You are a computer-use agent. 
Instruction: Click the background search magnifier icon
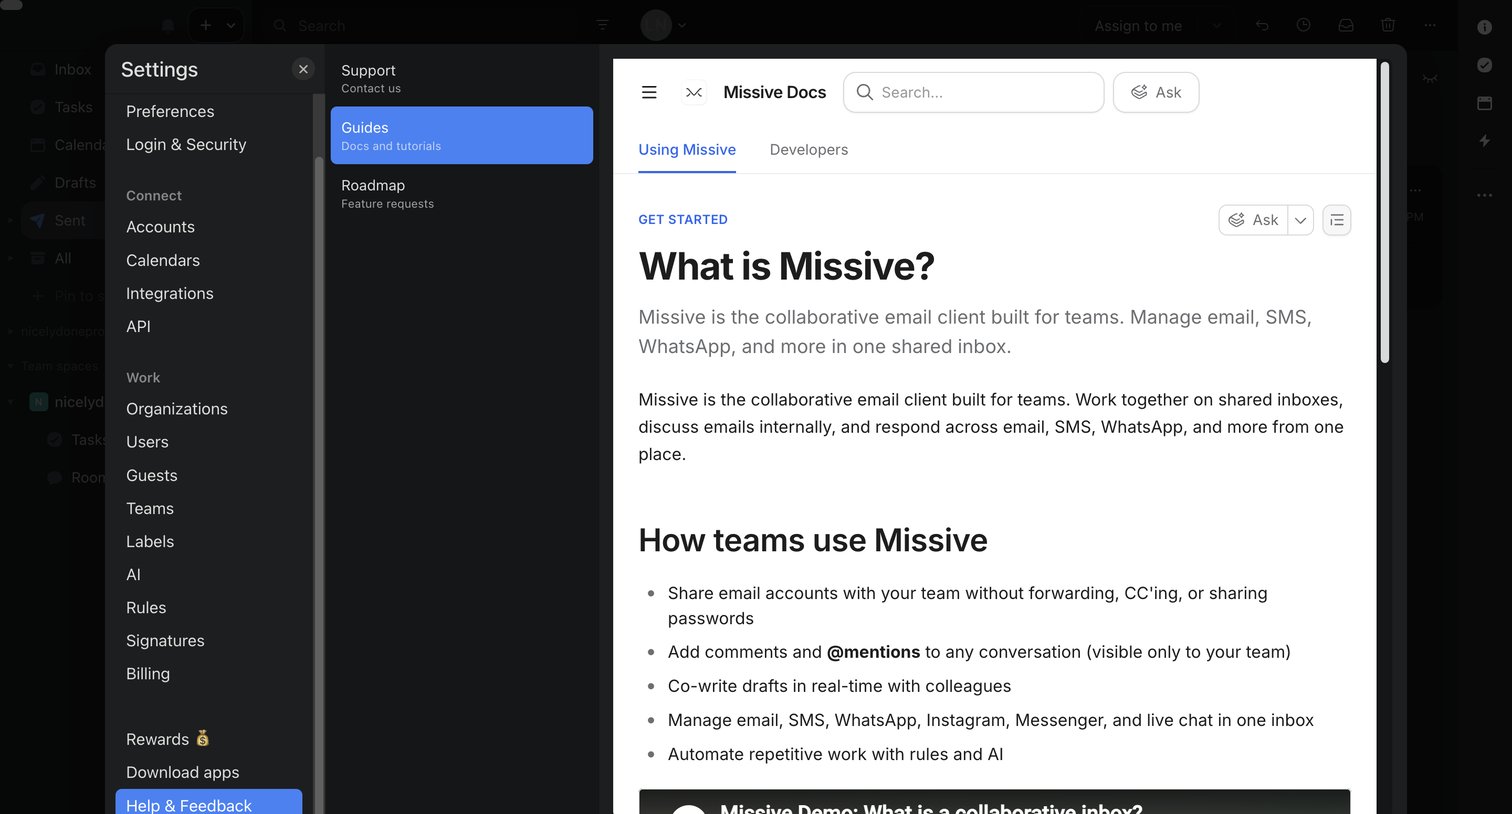click(x=280, y=25)
